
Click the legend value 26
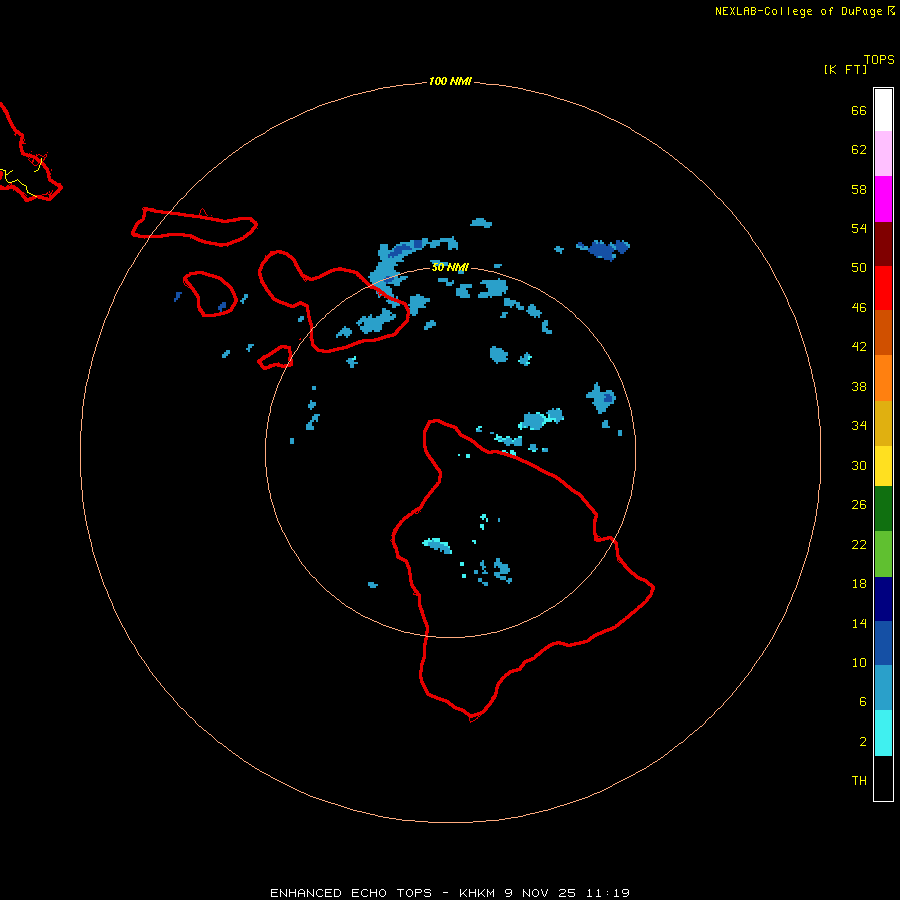pyautogui.click(x=859, y=505)
